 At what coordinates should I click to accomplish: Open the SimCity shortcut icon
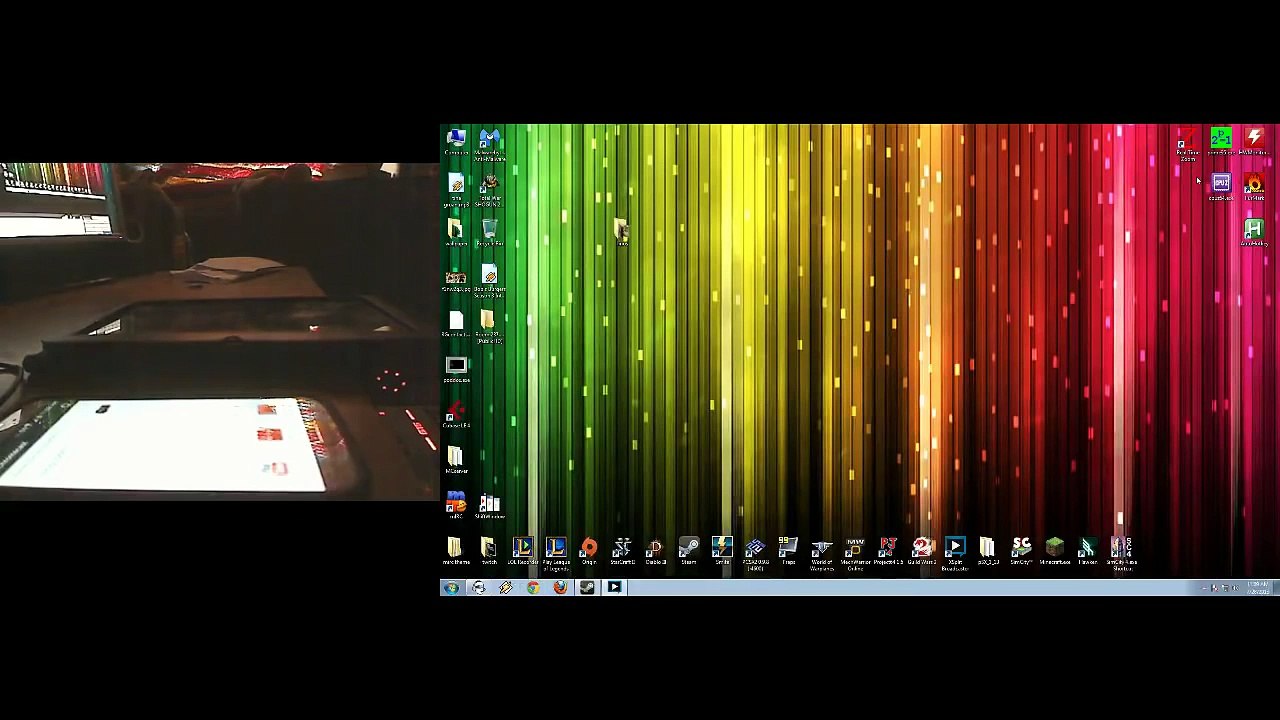pos(1021,550)
